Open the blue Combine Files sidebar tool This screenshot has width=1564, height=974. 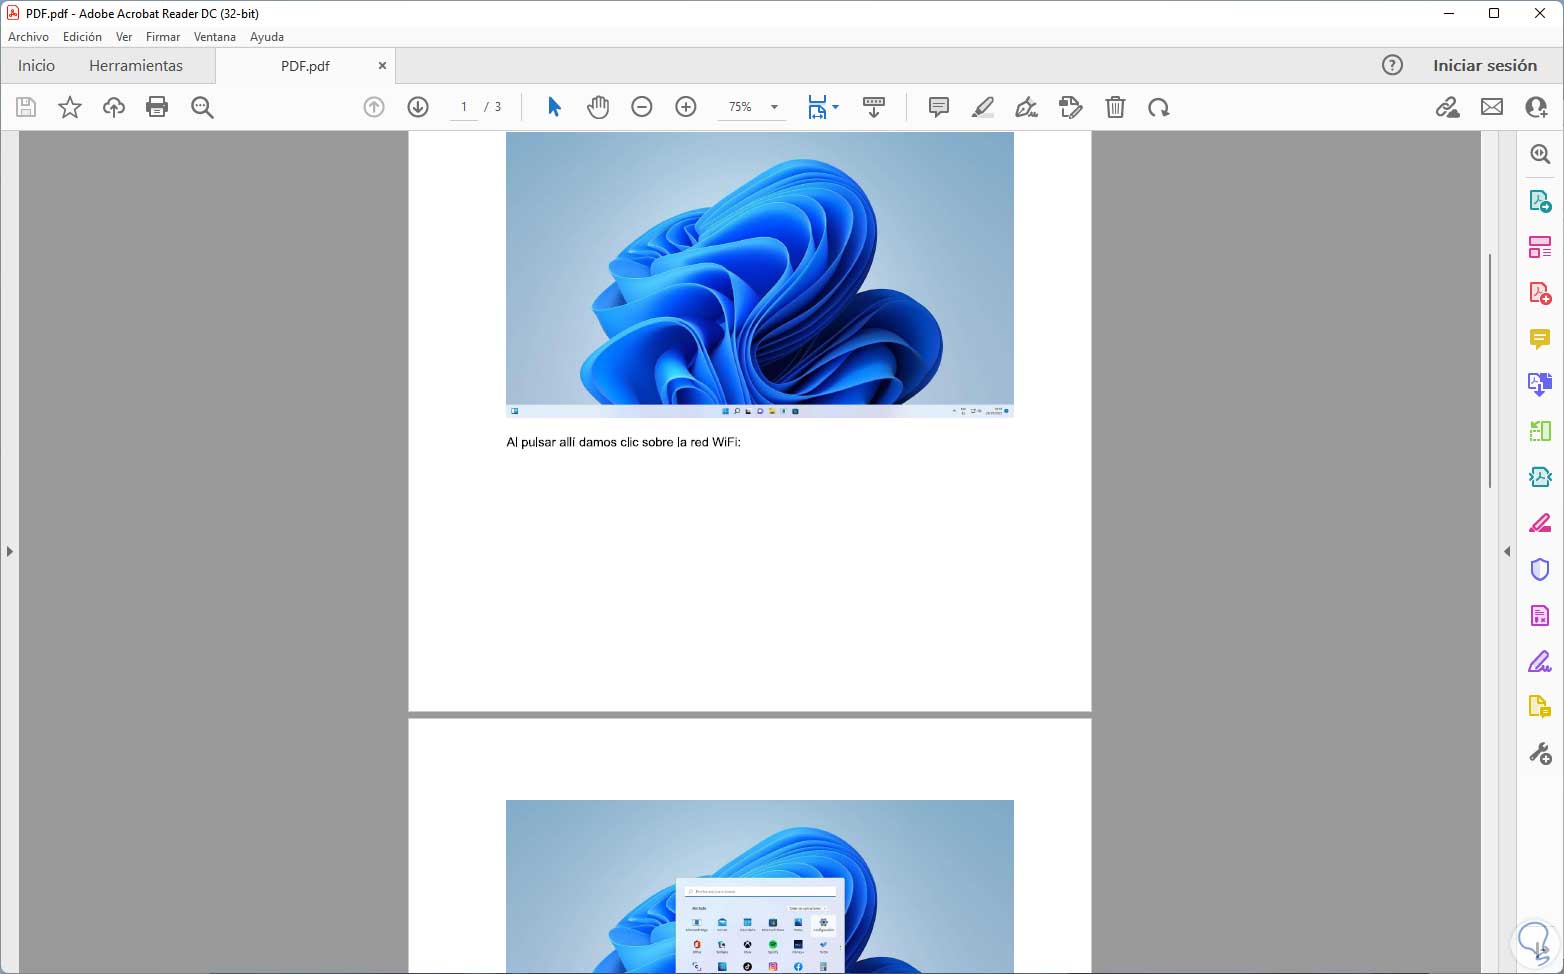click(x=1540, y=384)
